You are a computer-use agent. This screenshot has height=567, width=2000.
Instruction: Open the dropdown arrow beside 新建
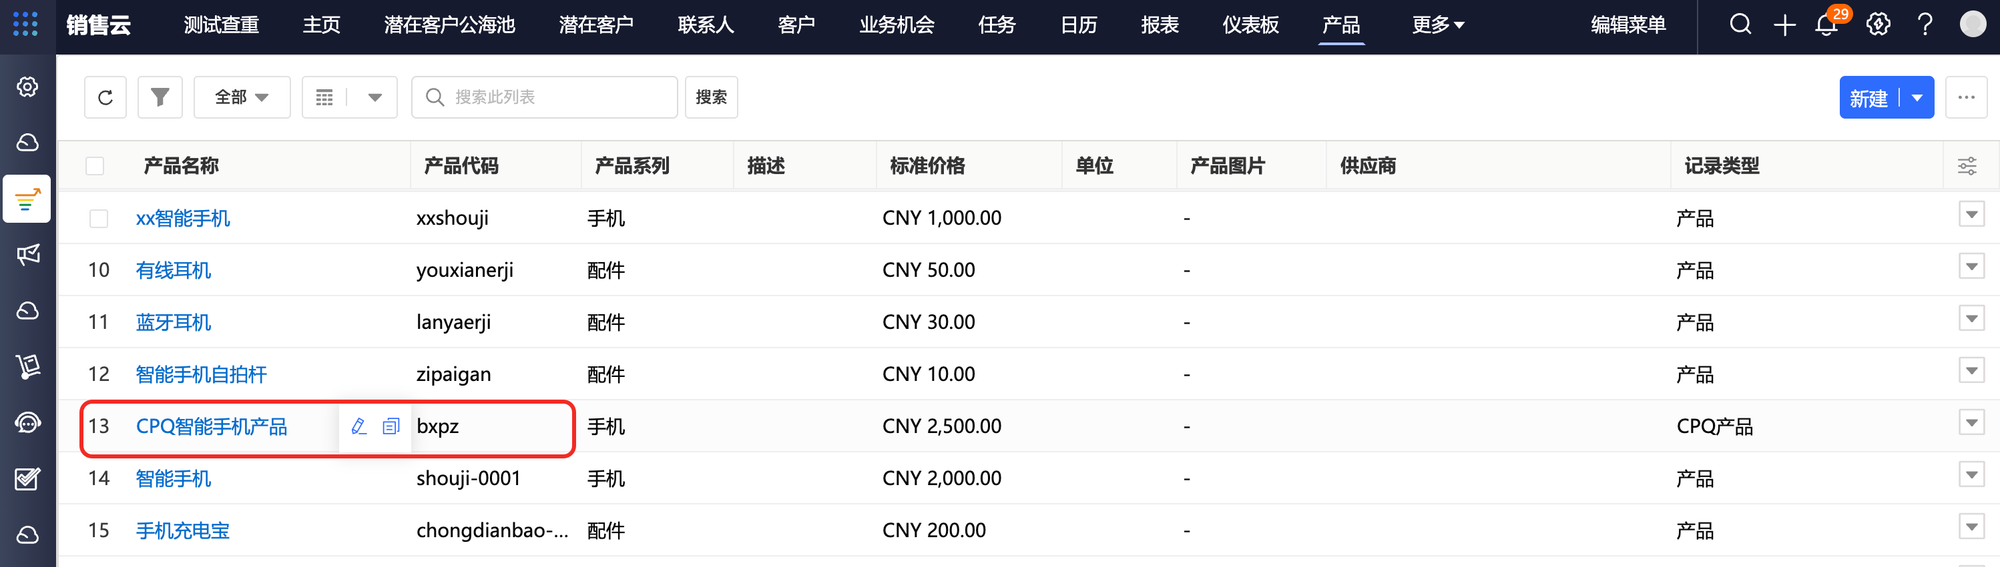pyautogui.click(x=1917, y=98)
